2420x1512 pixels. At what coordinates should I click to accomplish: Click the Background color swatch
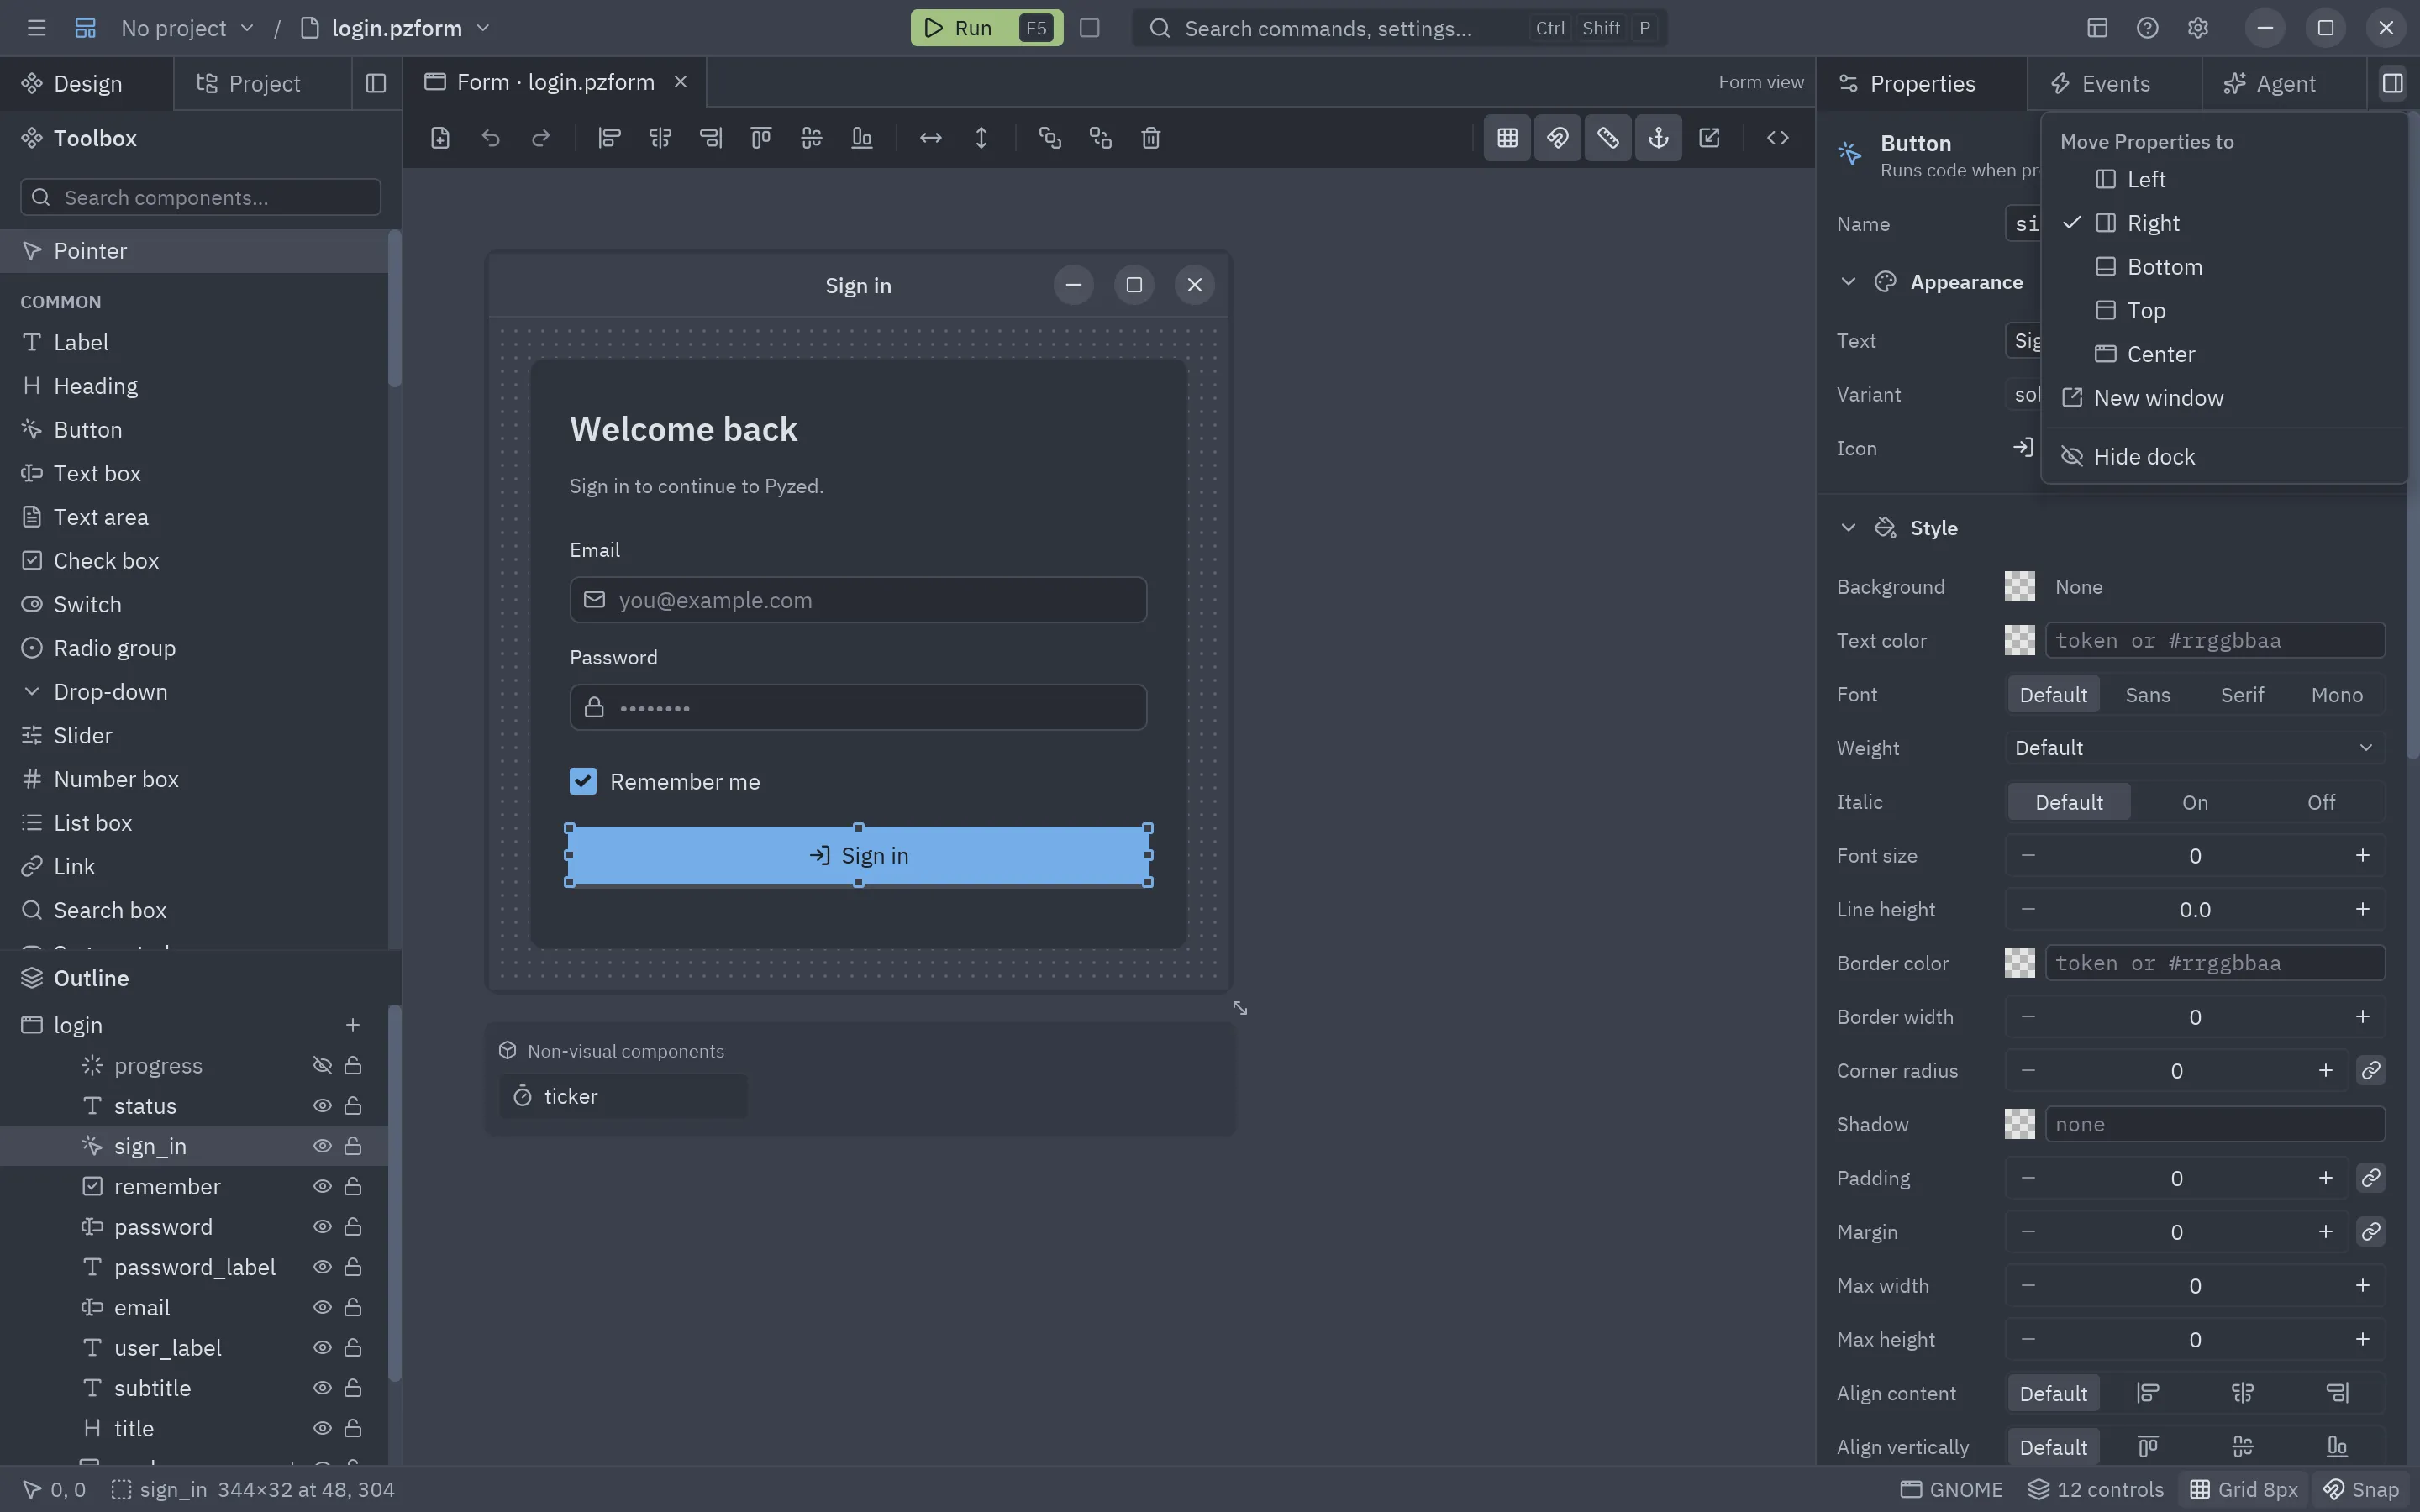2019,587
